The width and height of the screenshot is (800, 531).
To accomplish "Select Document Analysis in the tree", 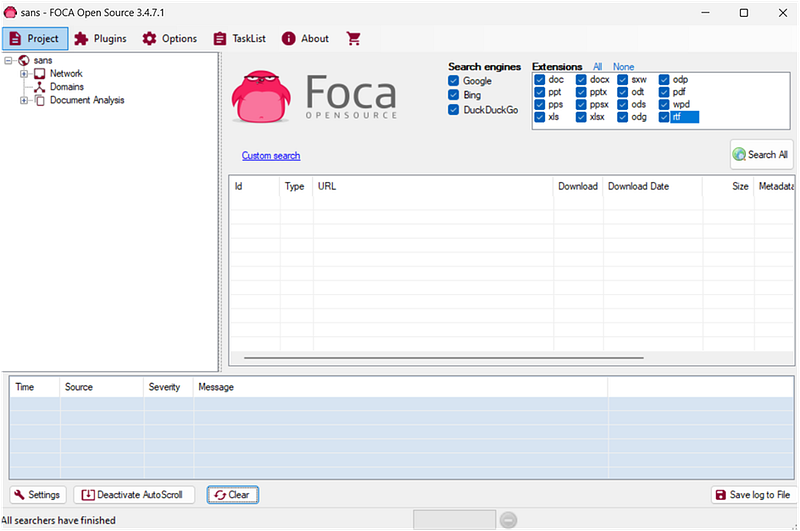I will [87, 100].
